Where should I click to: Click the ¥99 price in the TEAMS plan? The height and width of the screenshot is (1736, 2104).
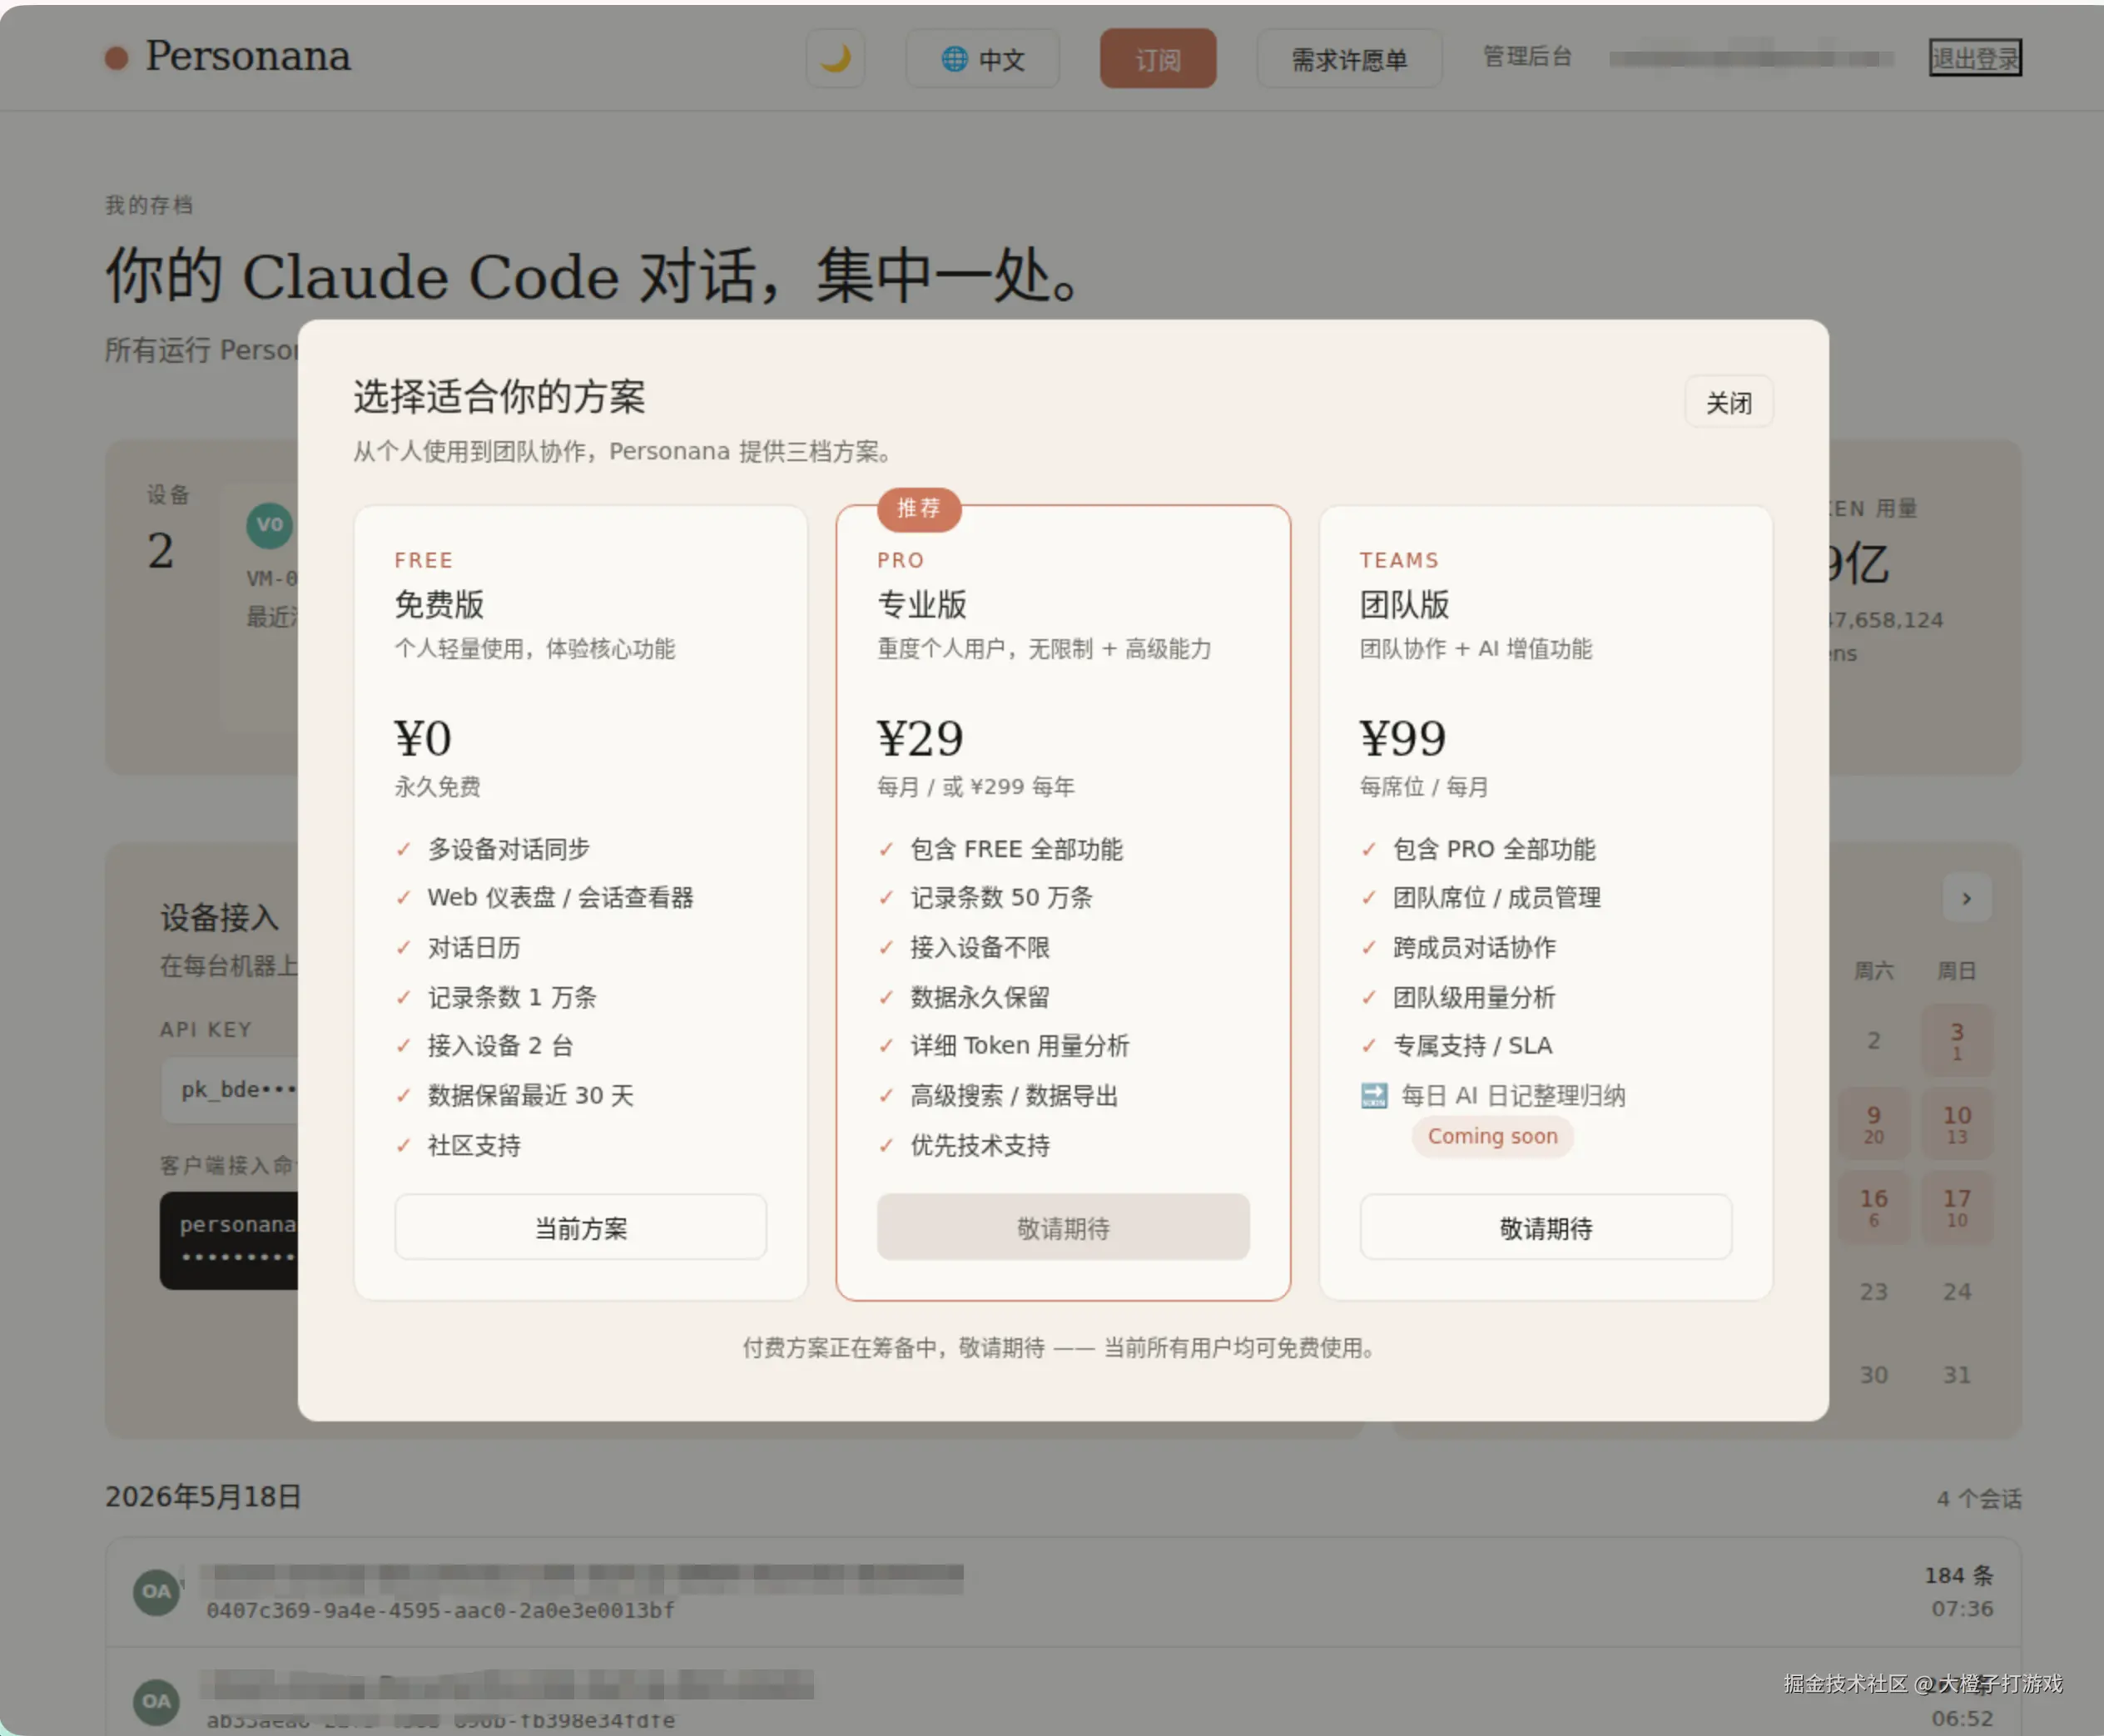coord(1403,738)
